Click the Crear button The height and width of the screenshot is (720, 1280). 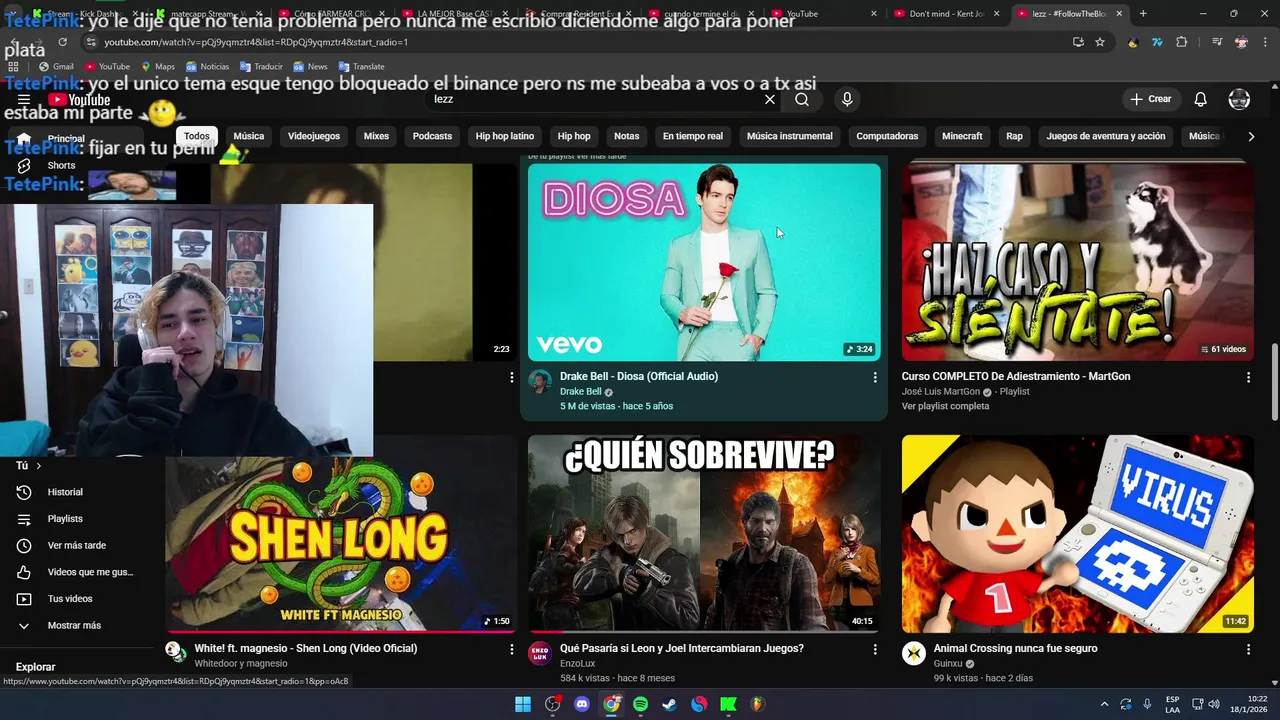[x=1151, y=99]
